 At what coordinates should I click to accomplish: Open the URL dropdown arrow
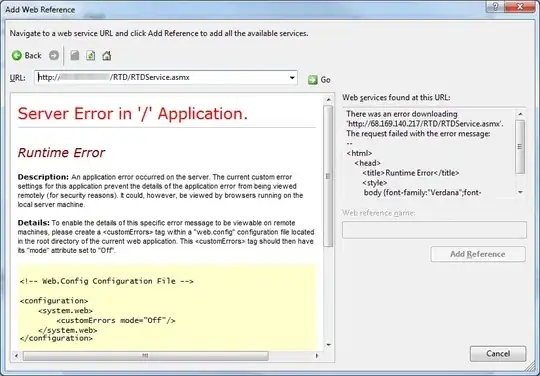tap(292, 77)
